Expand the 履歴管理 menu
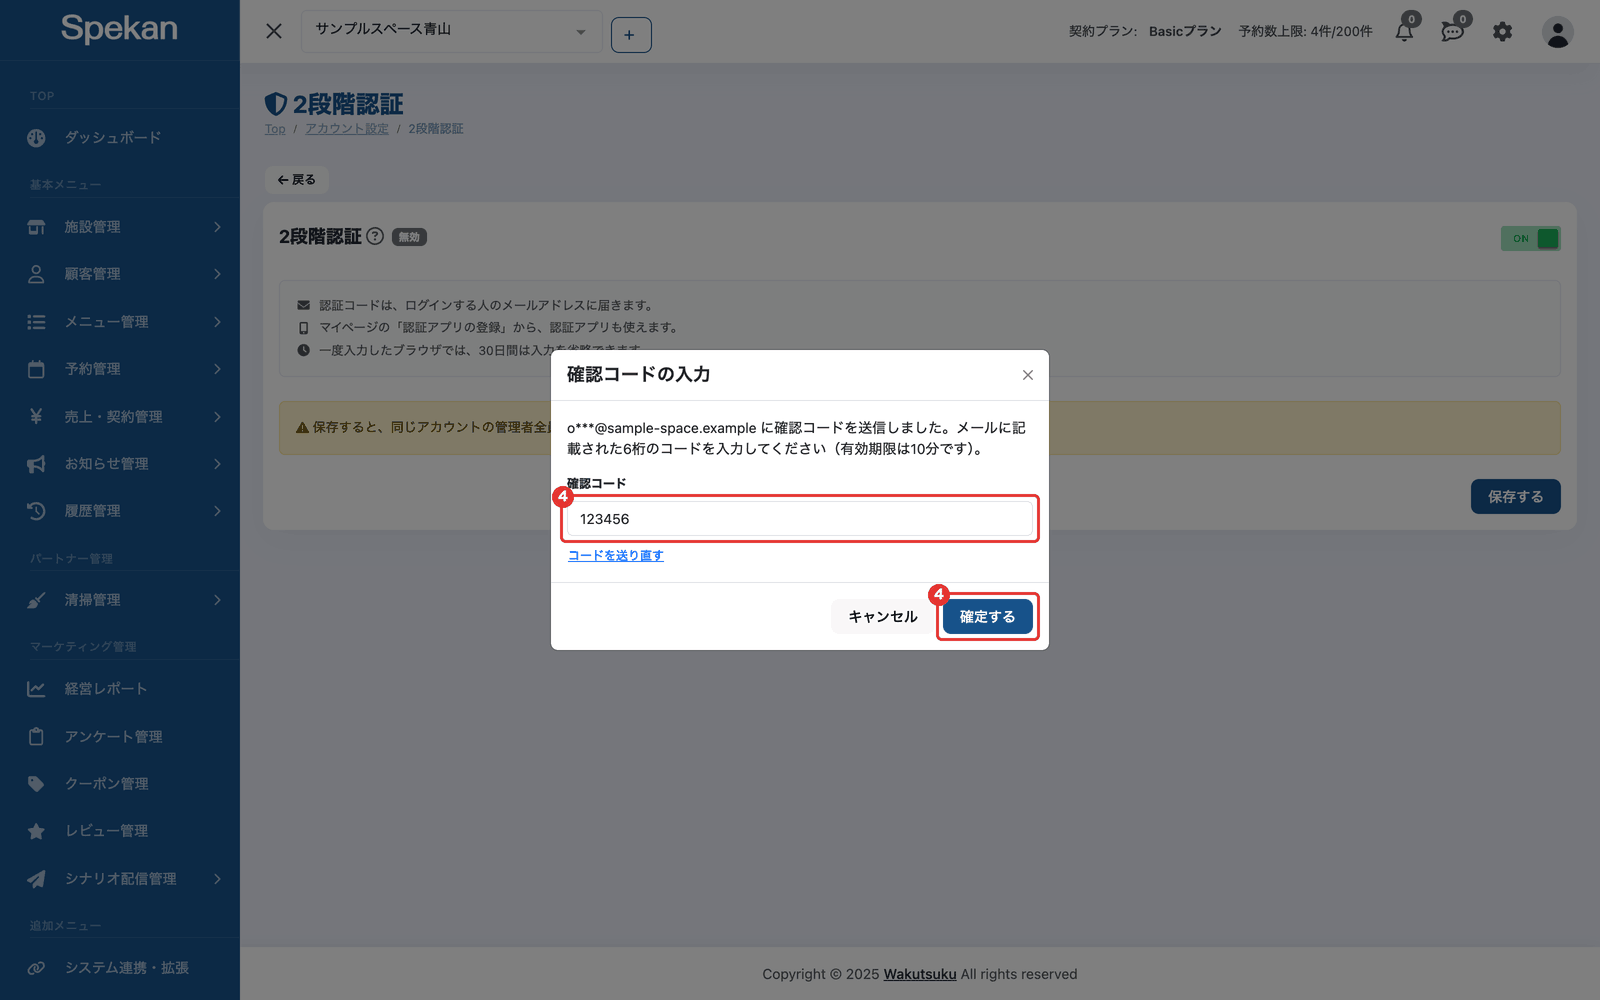Viewport: 1600px width, 1000px height. pos(120,511)
